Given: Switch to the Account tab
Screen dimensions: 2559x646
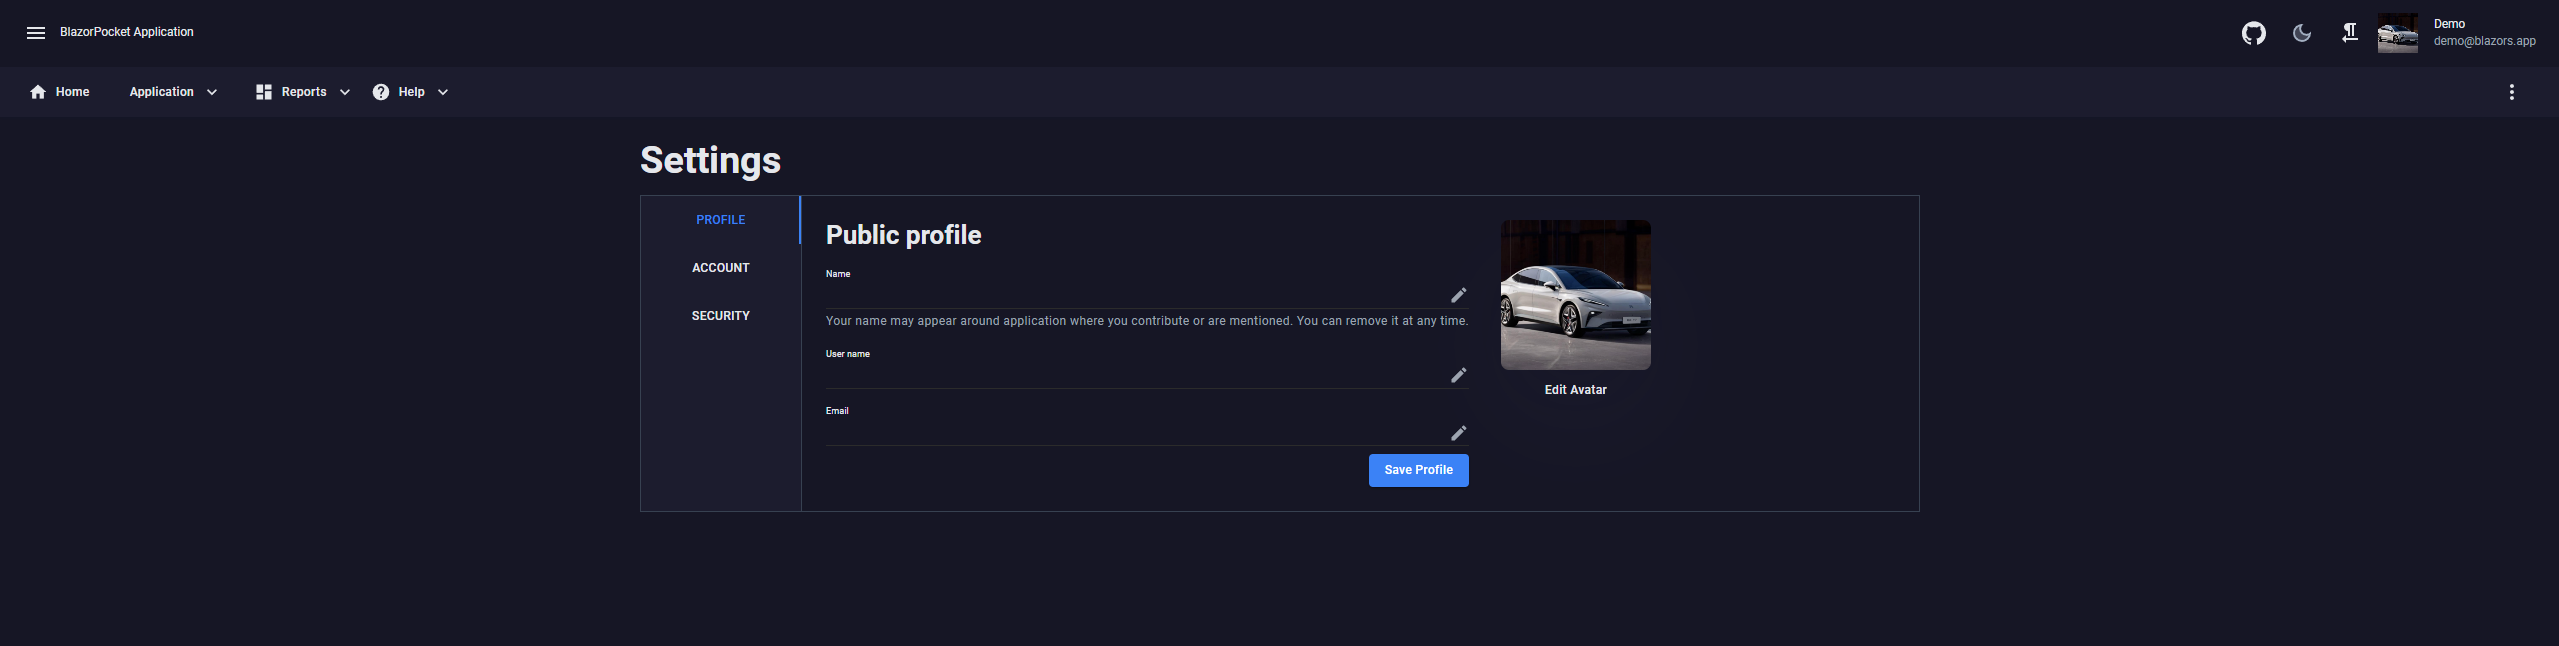Looking at the screenshot, I should (x=720, y=268).
